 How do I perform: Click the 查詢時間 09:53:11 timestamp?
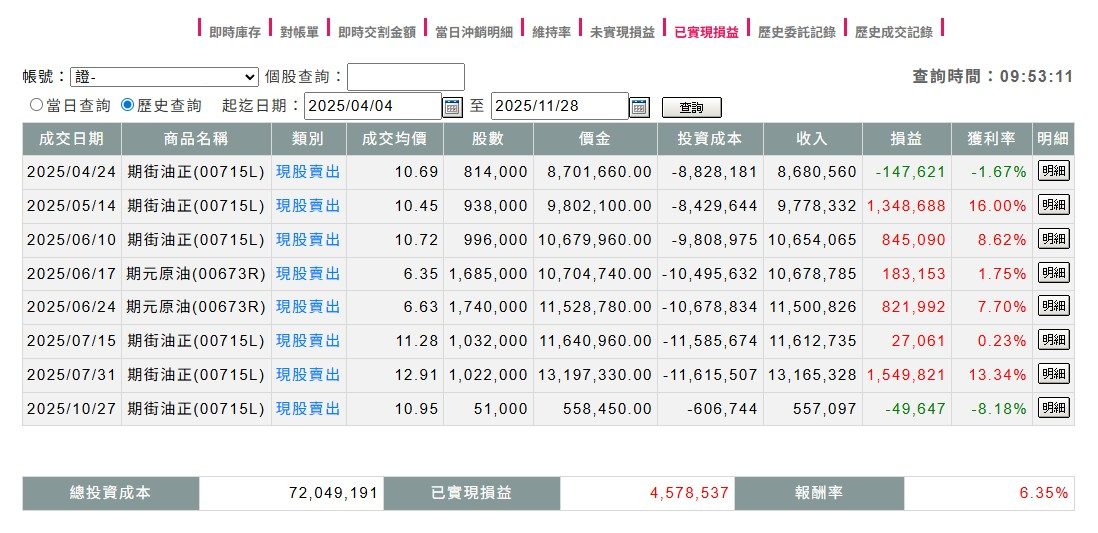click(x=992, y=76)
